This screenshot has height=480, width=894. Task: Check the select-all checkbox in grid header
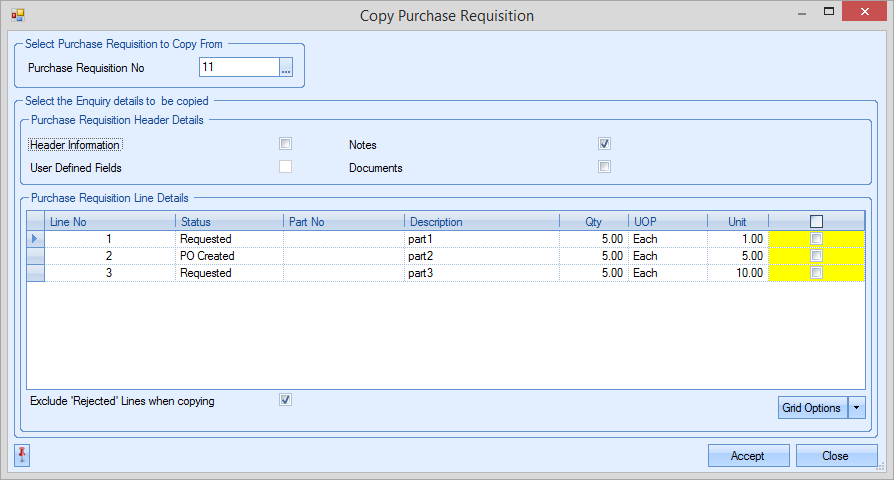click(816, 221)
